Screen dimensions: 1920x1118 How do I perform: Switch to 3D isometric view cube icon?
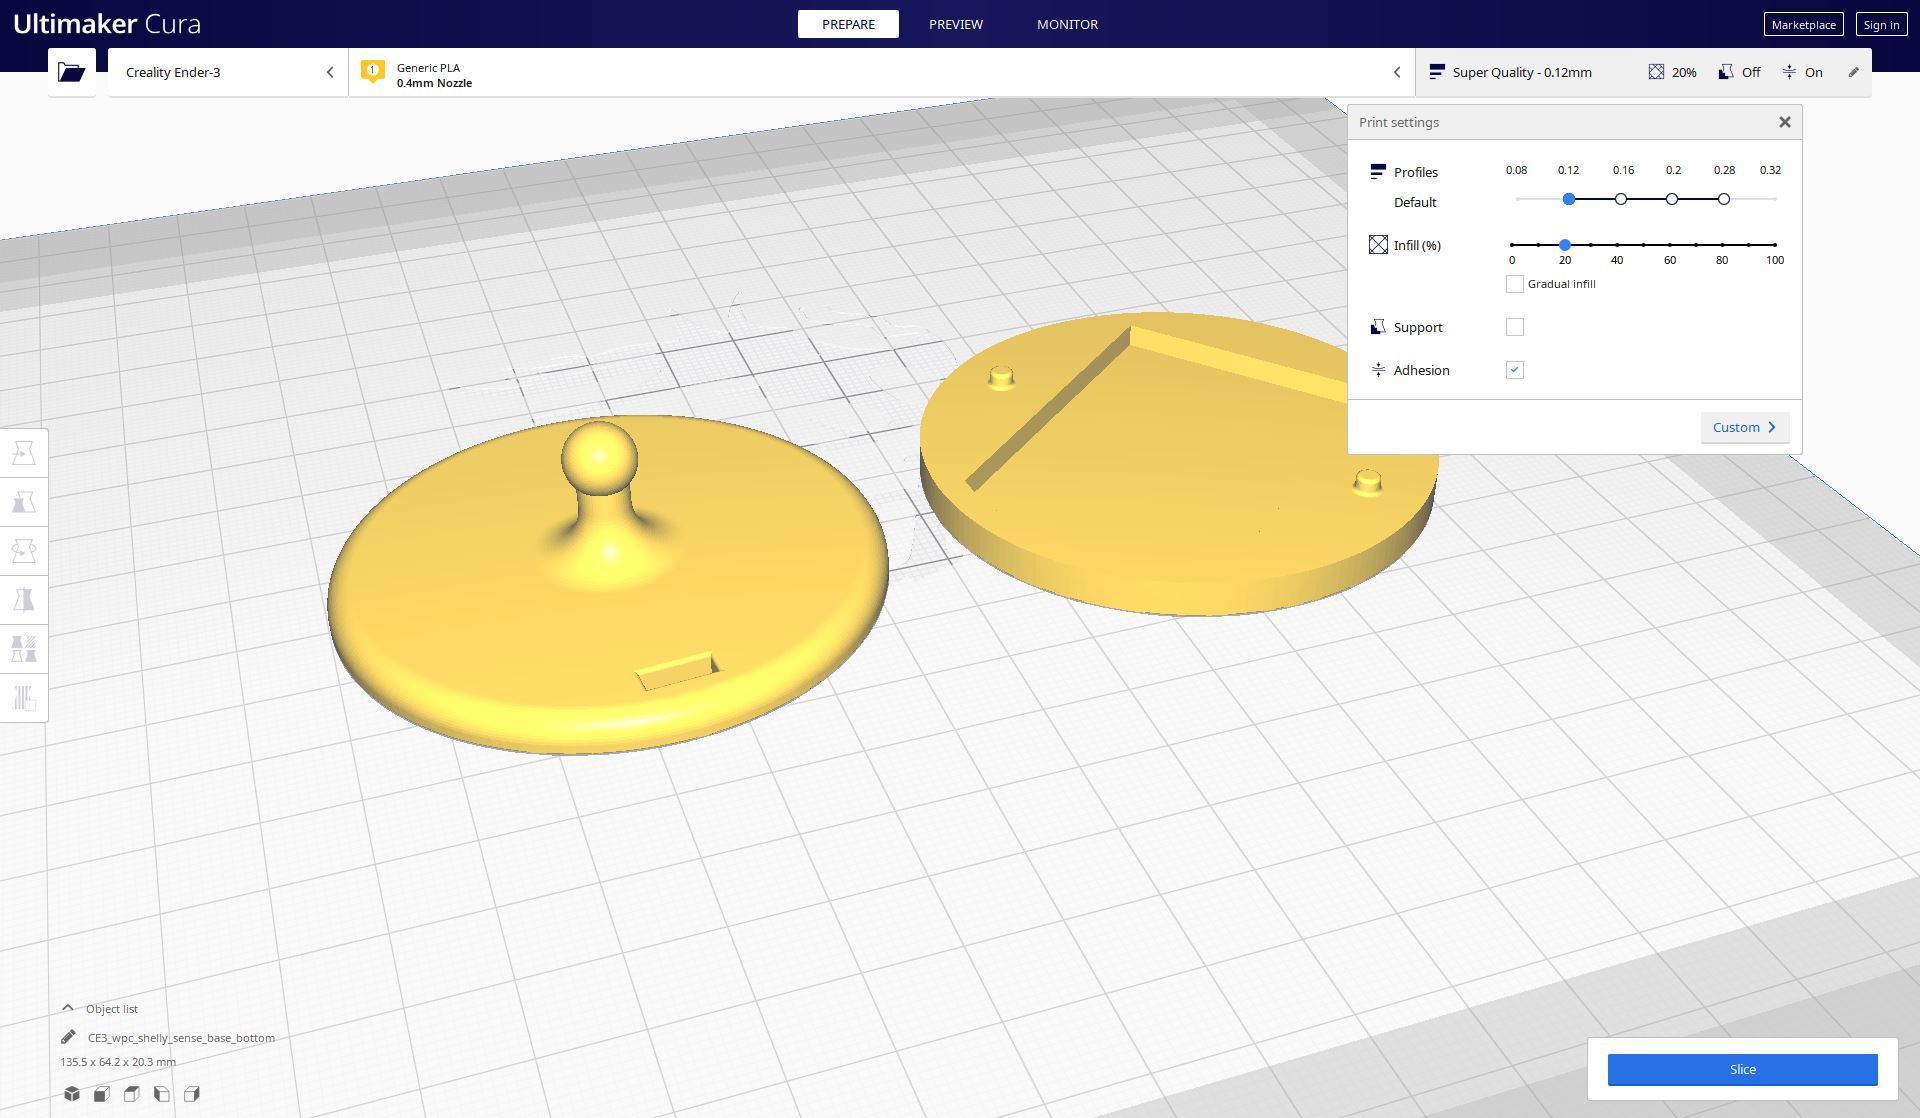pyautogui.click(x=72, y=1094)
